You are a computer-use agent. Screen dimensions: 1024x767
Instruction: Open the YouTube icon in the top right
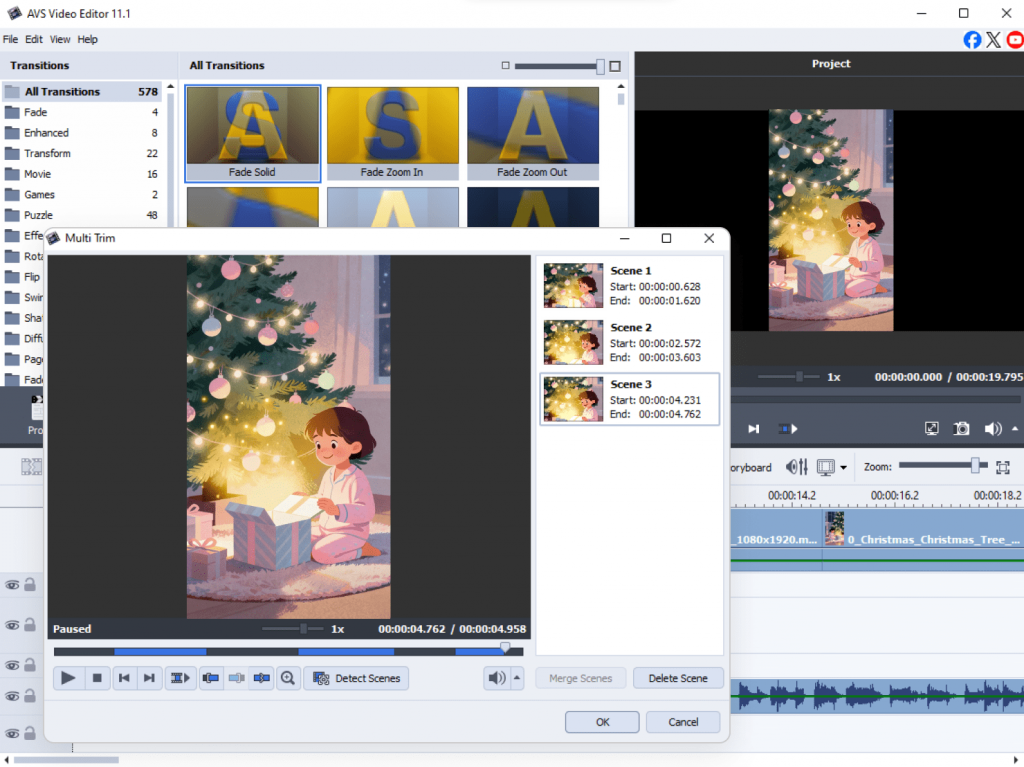(1015, 39)
